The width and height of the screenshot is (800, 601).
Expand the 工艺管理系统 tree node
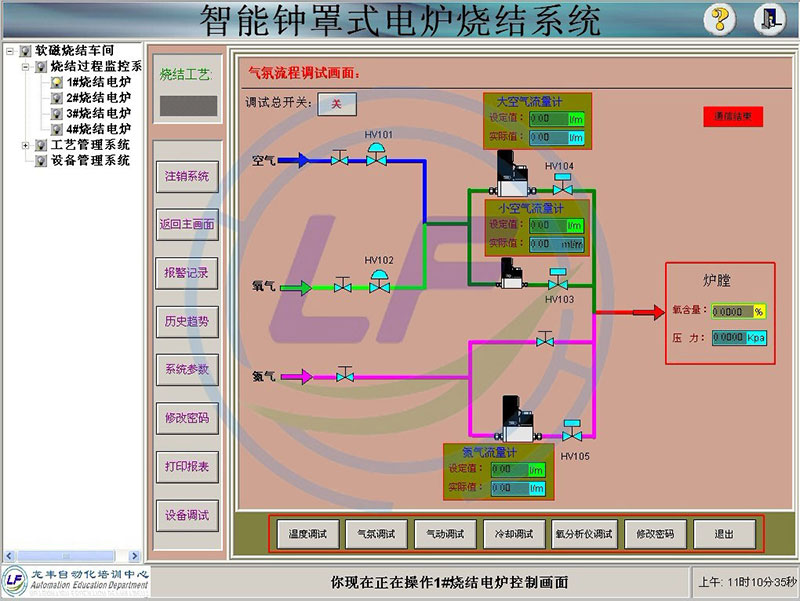coord(25,145)
